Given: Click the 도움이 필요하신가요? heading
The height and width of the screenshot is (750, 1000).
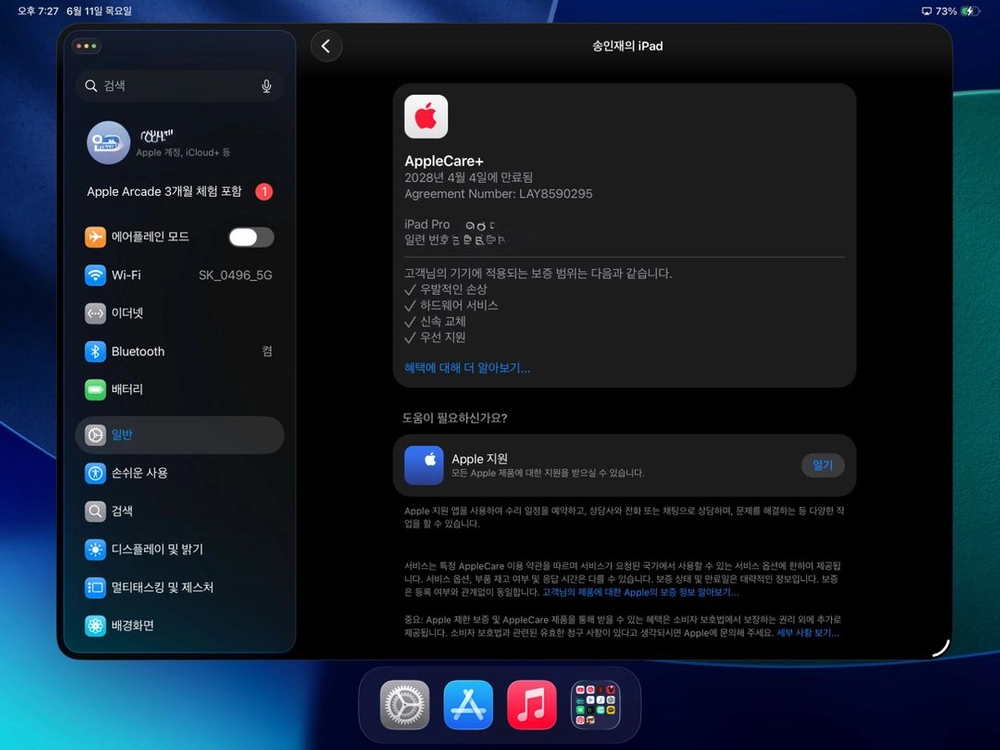Looking at the screenshot, I should pos(455,418).
